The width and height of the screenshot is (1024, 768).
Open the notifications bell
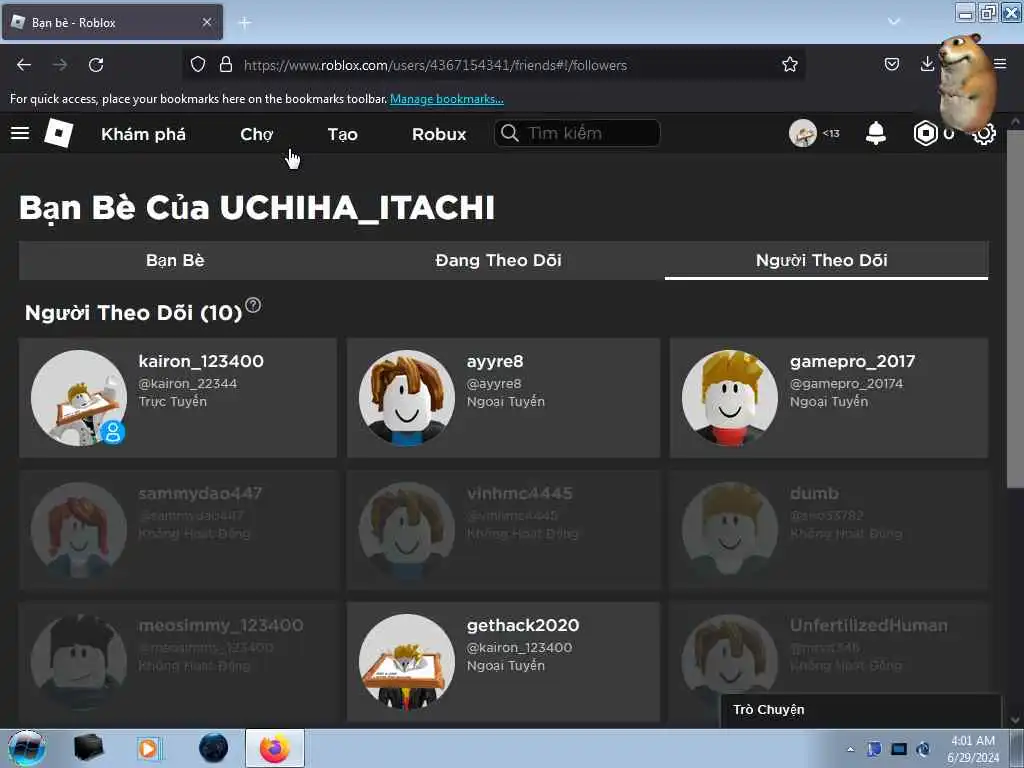(x=876, y=133)
